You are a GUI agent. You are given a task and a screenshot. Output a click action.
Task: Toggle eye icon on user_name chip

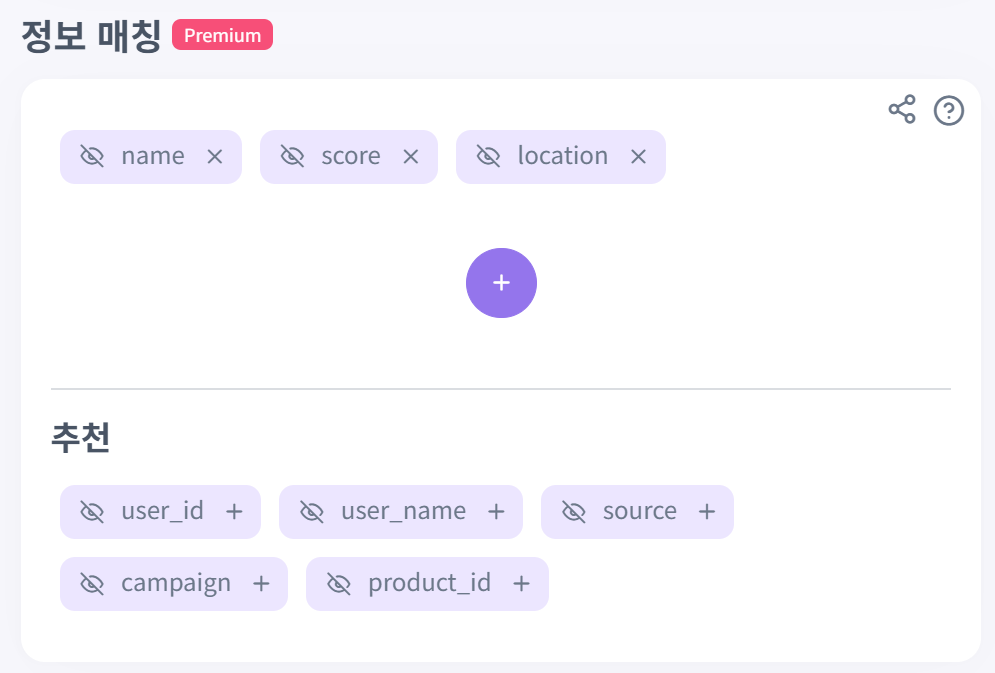[x=312, y=511]
